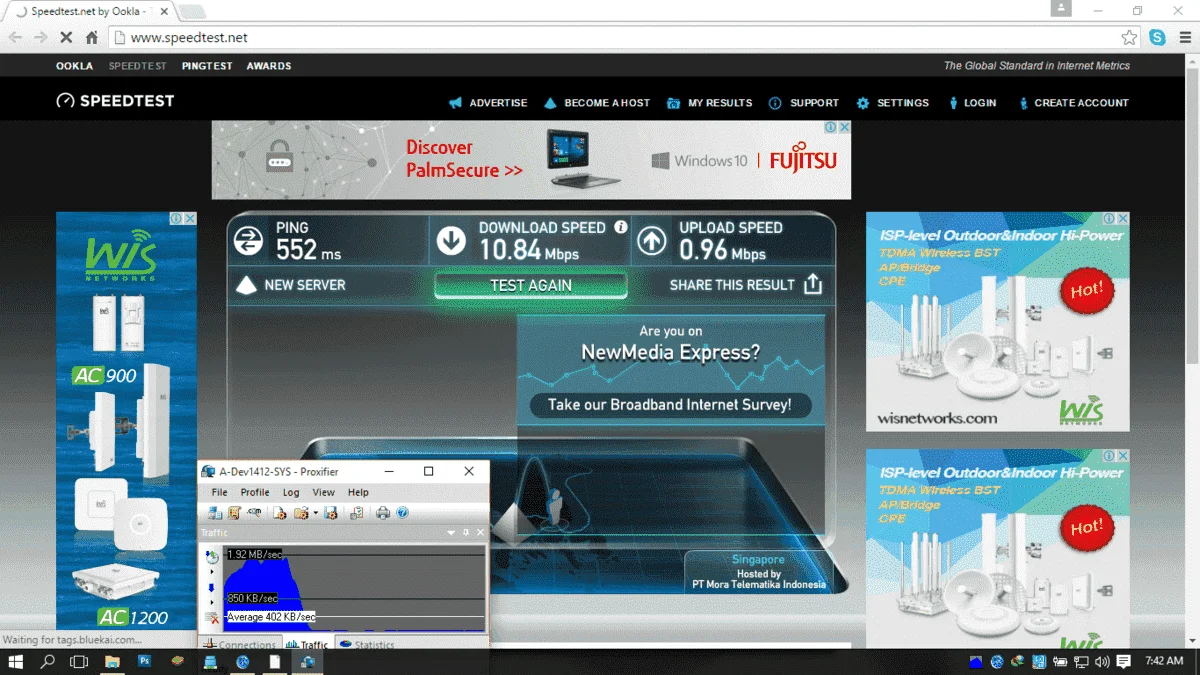
Task: Open the SUPPORT link
Action: [805, 103]
